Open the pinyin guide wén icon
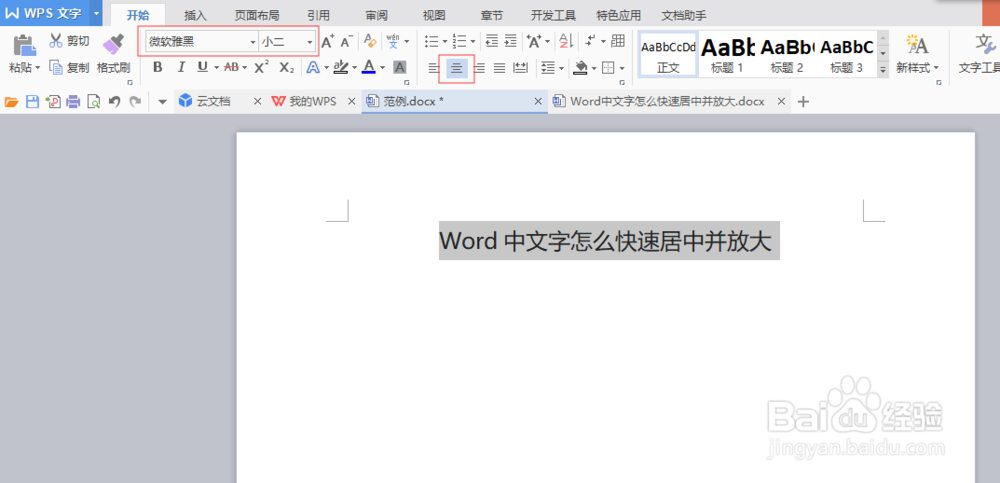The image size is (1000, 483). tap(393, 42)
